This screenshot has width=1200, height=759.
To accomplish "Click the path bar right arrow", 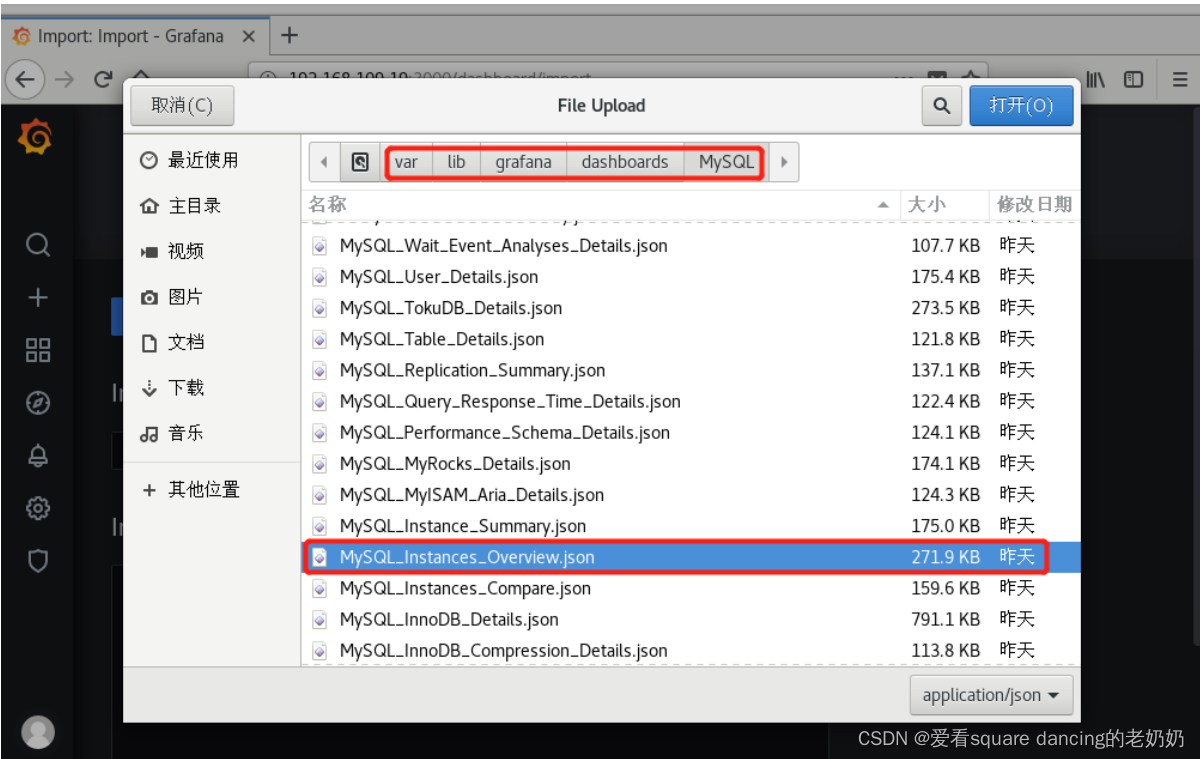I will pyautogui.click(x=784, y=162).
